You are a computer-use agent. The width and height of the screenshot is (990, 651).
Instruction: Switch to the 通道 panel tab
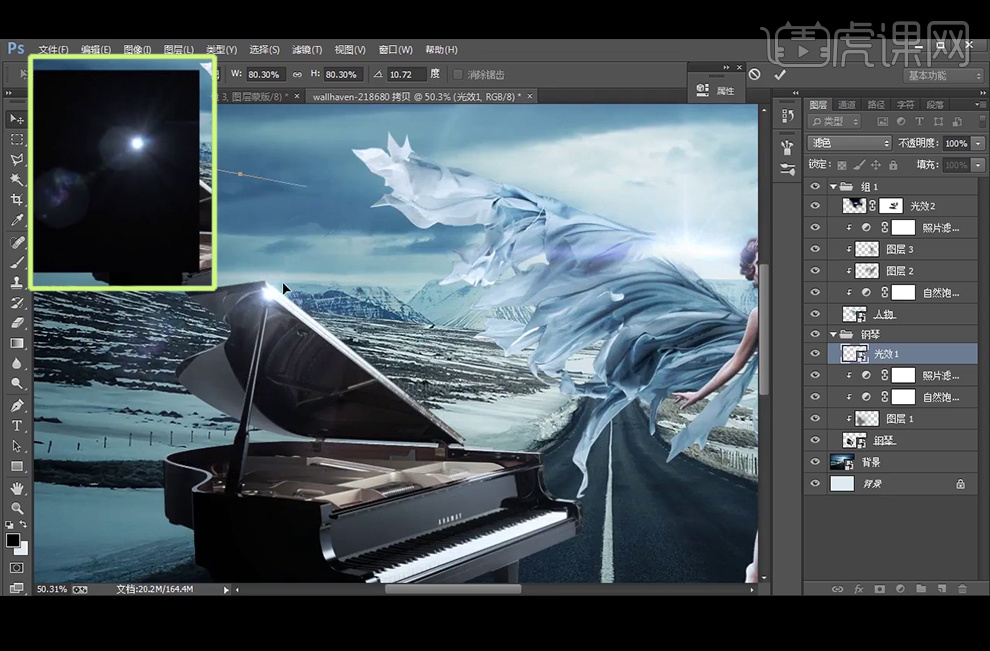847,104
